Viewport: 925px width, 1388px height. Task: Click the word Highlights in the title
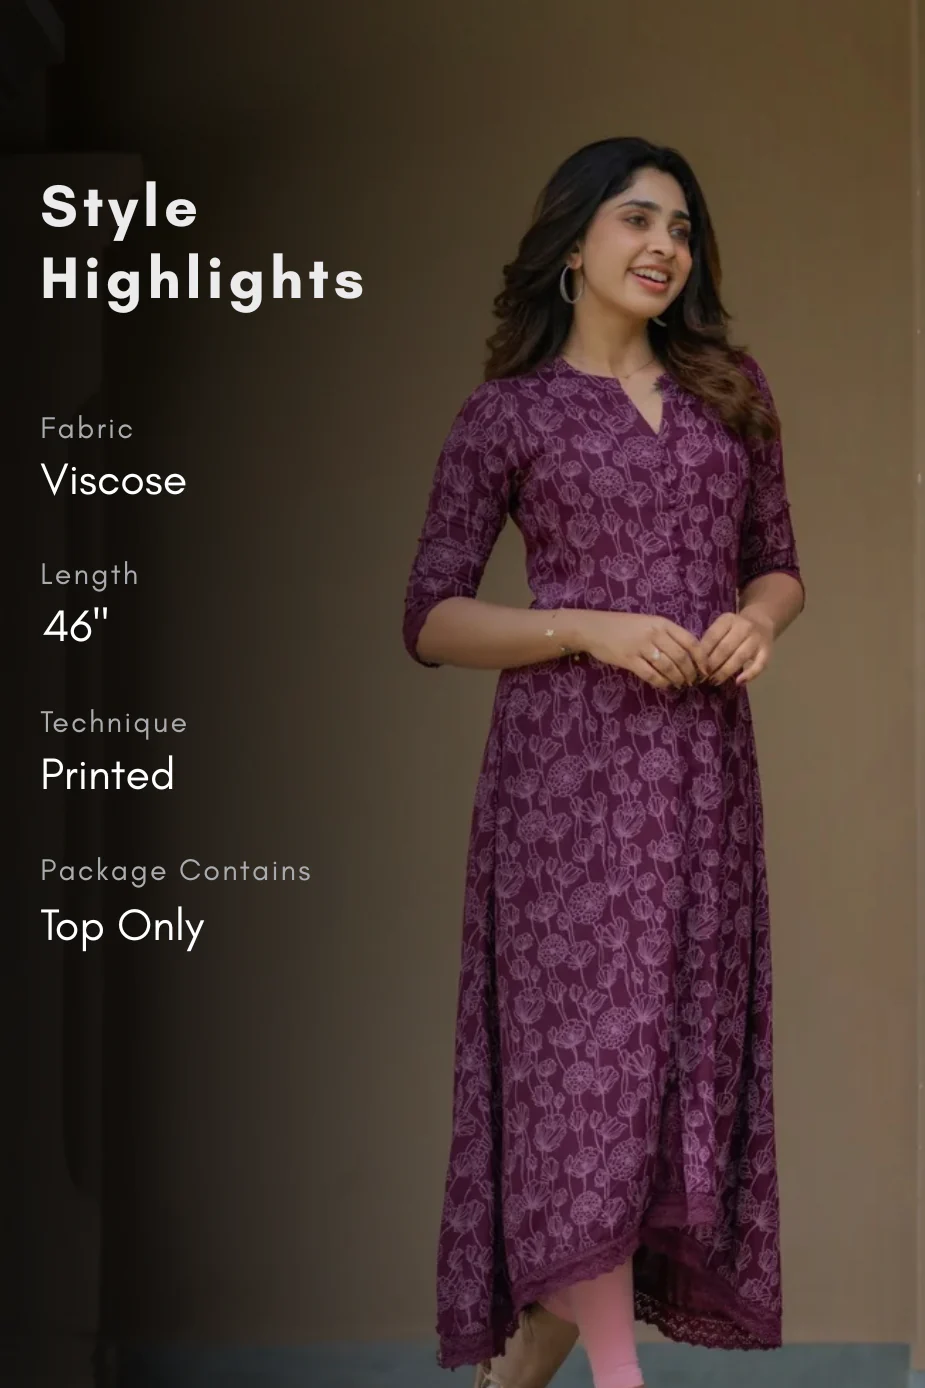(x=203, y=279)
